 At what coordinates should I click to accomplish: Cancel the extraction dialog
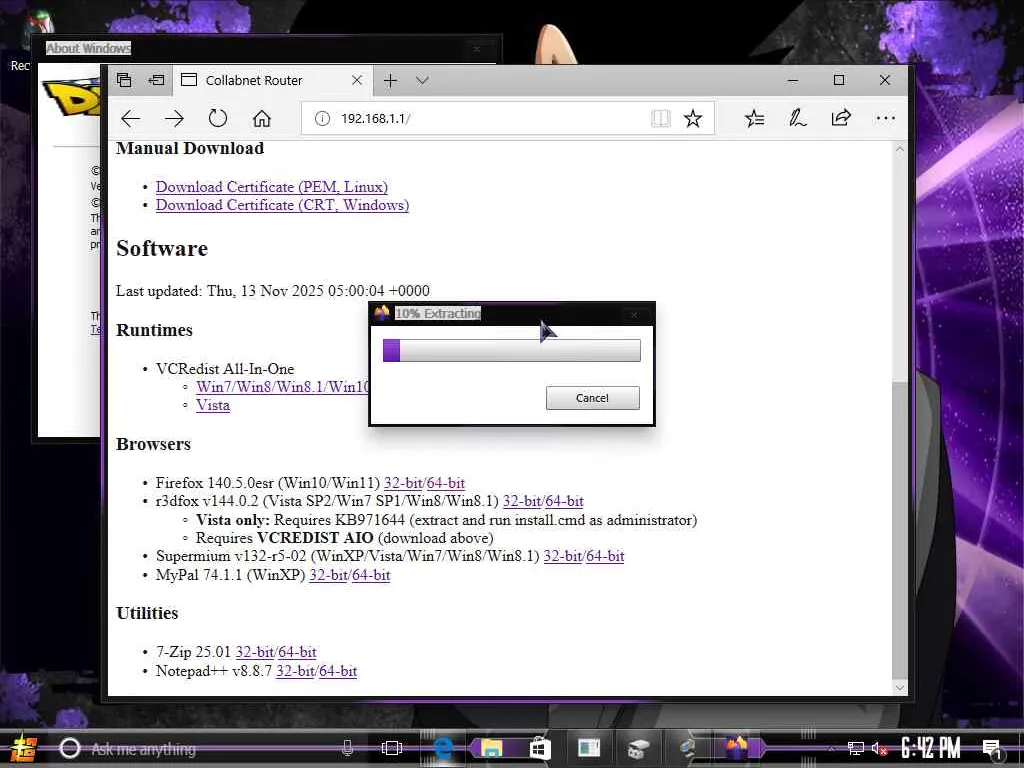pyautogui.click(x=592, y=398)
